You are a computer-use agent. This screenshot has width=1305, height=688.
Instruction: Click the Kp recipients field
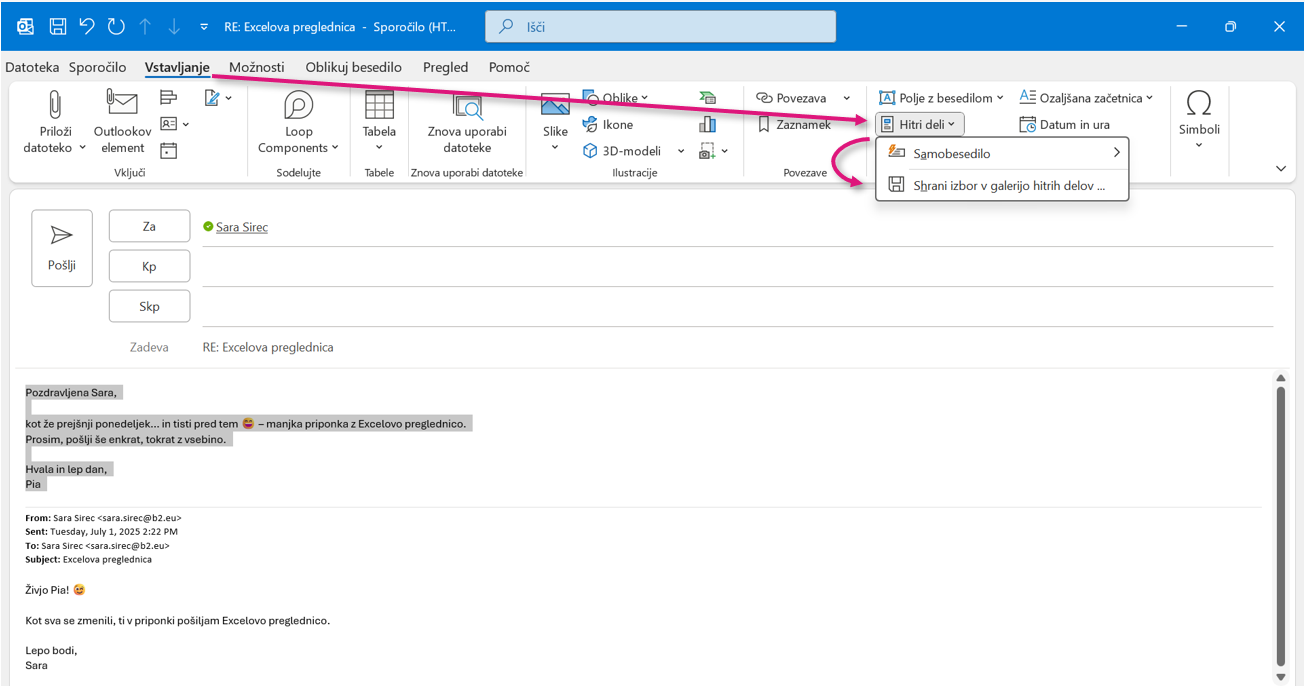(737, 267)
